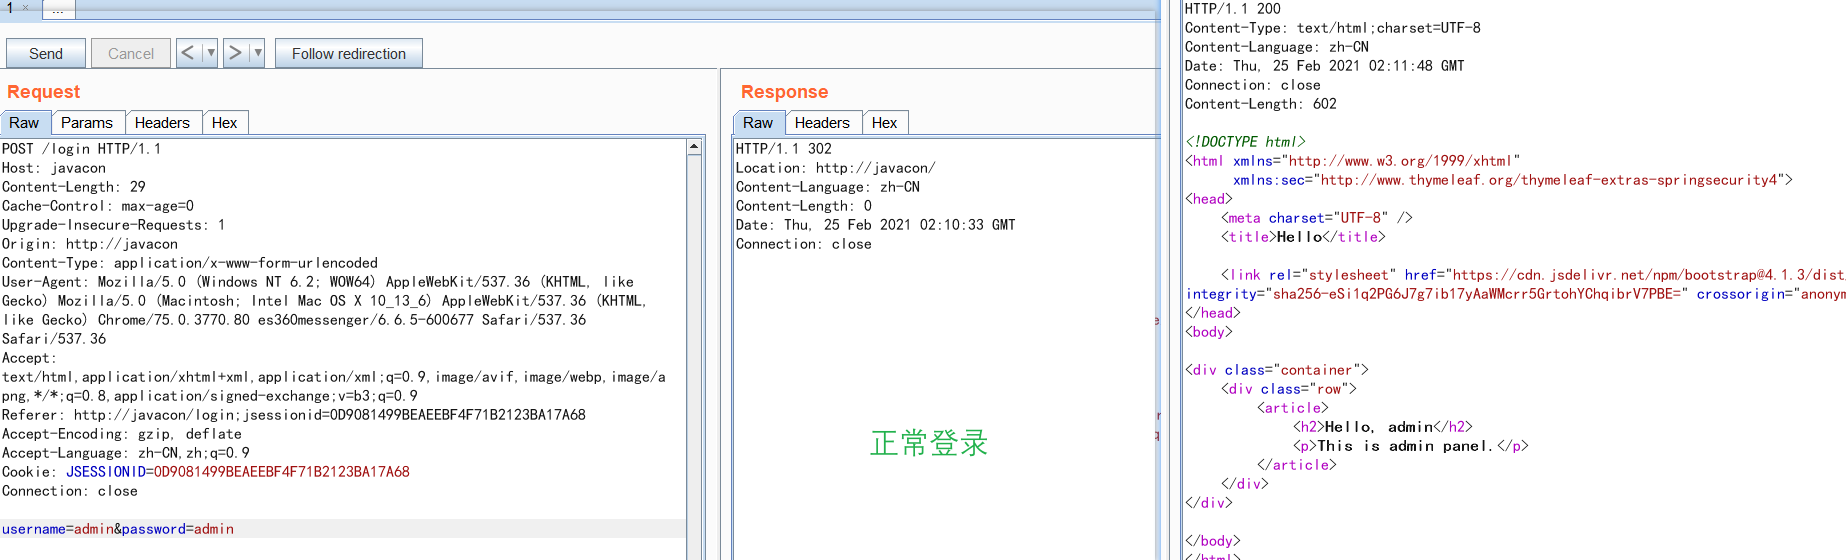Click the <title>Hello</title> line
This screenshot has width=1846, height=560.
1303,237
